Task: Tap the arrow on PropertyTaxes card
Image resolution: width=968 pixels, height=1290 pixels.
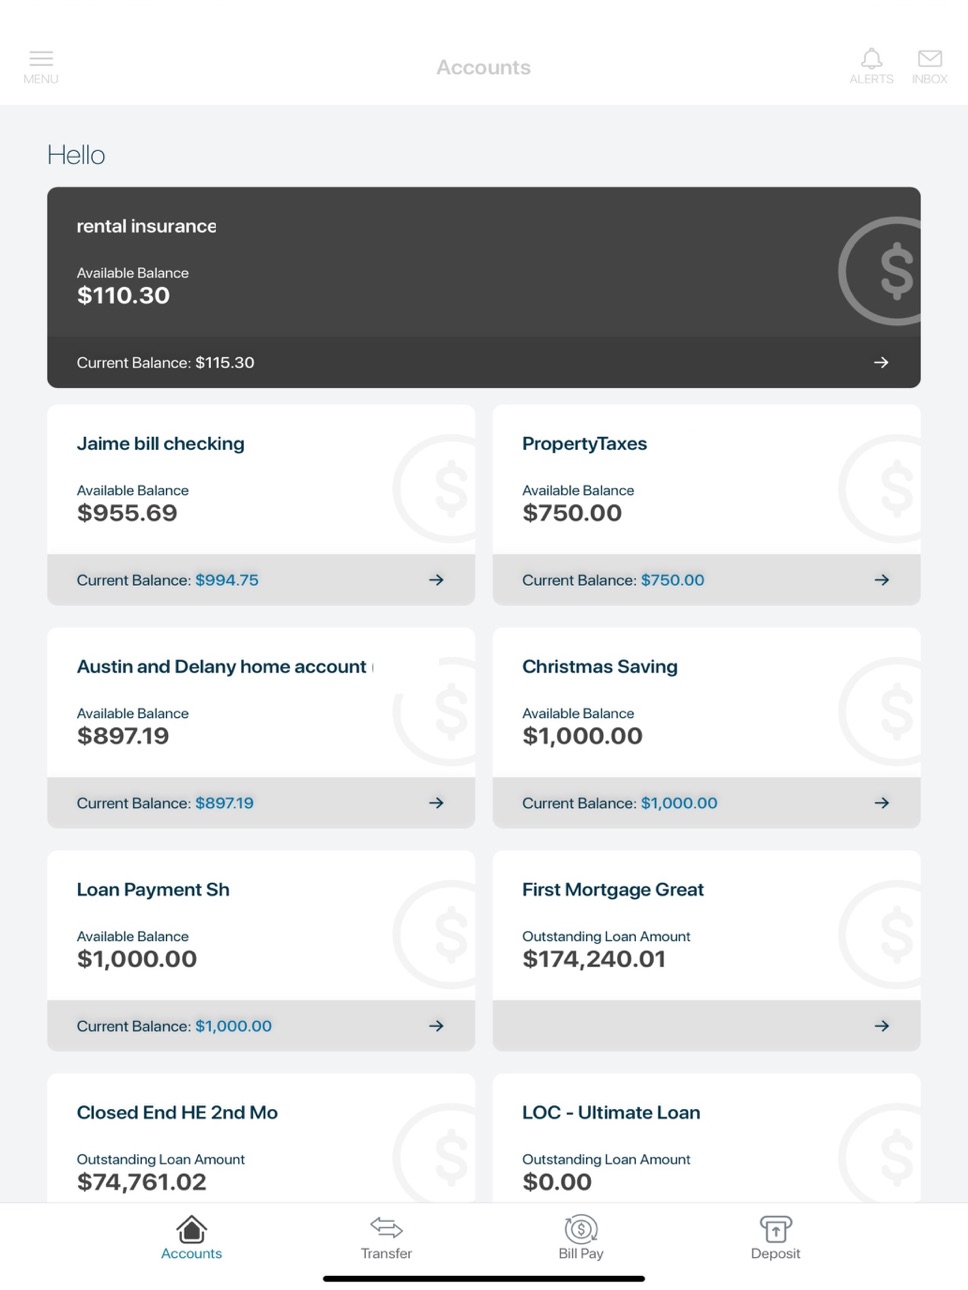Action: 881,580
